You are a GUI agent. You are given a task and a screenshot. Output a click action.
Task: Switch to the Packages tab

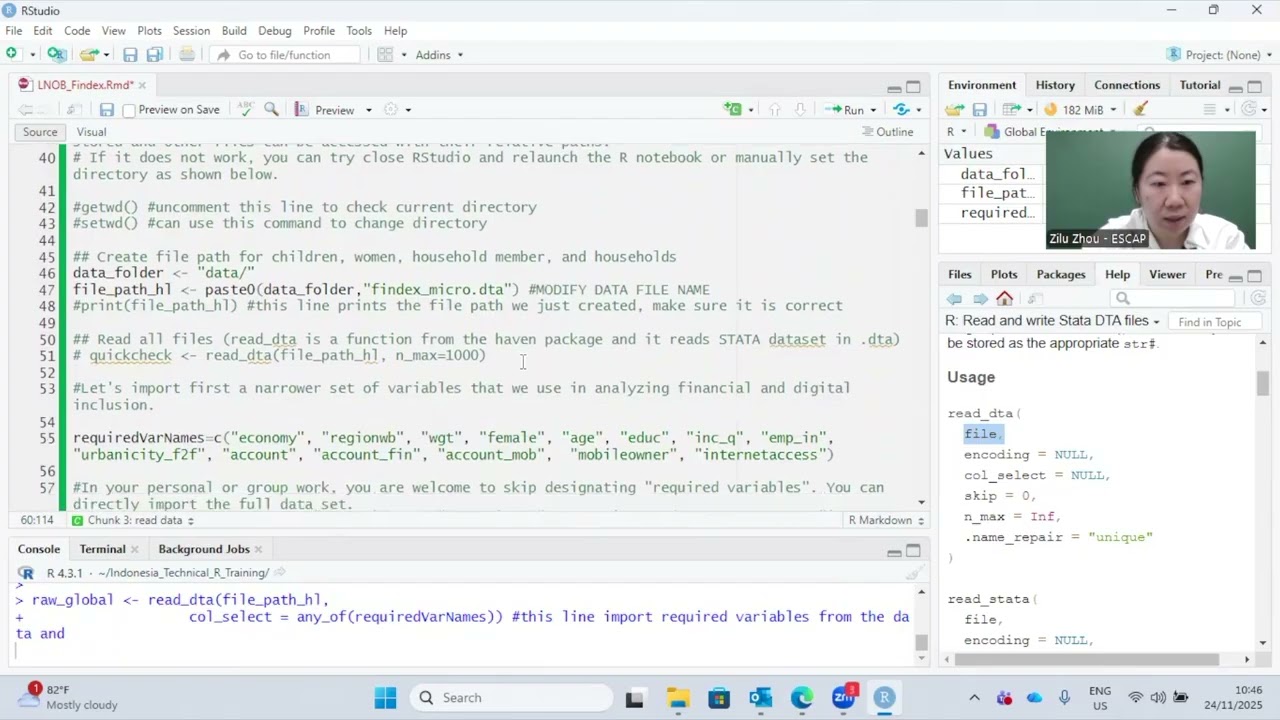[1061, 274]
